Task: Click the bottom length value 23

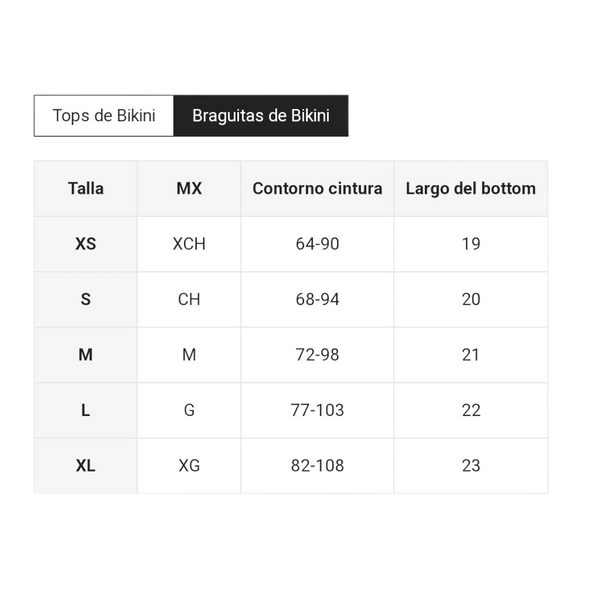Action: coord(471,466)
